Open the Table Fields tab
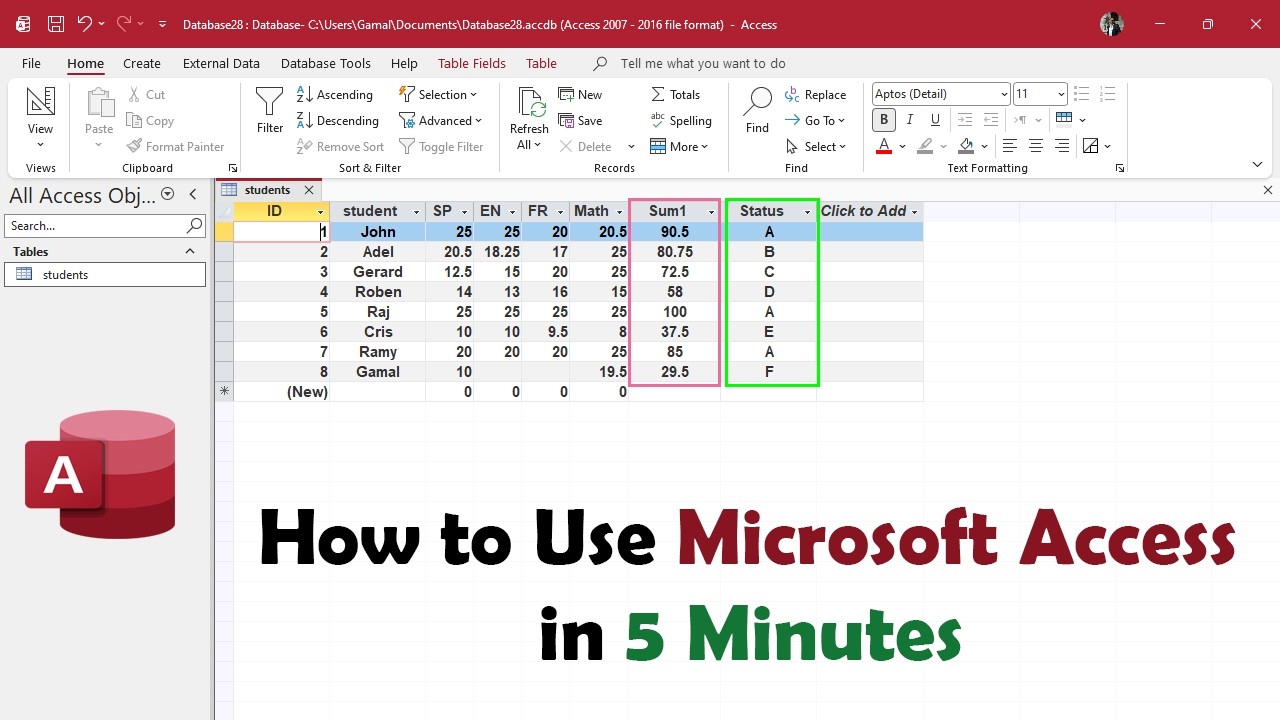The image size is (1280, 720). click(472, 63)
